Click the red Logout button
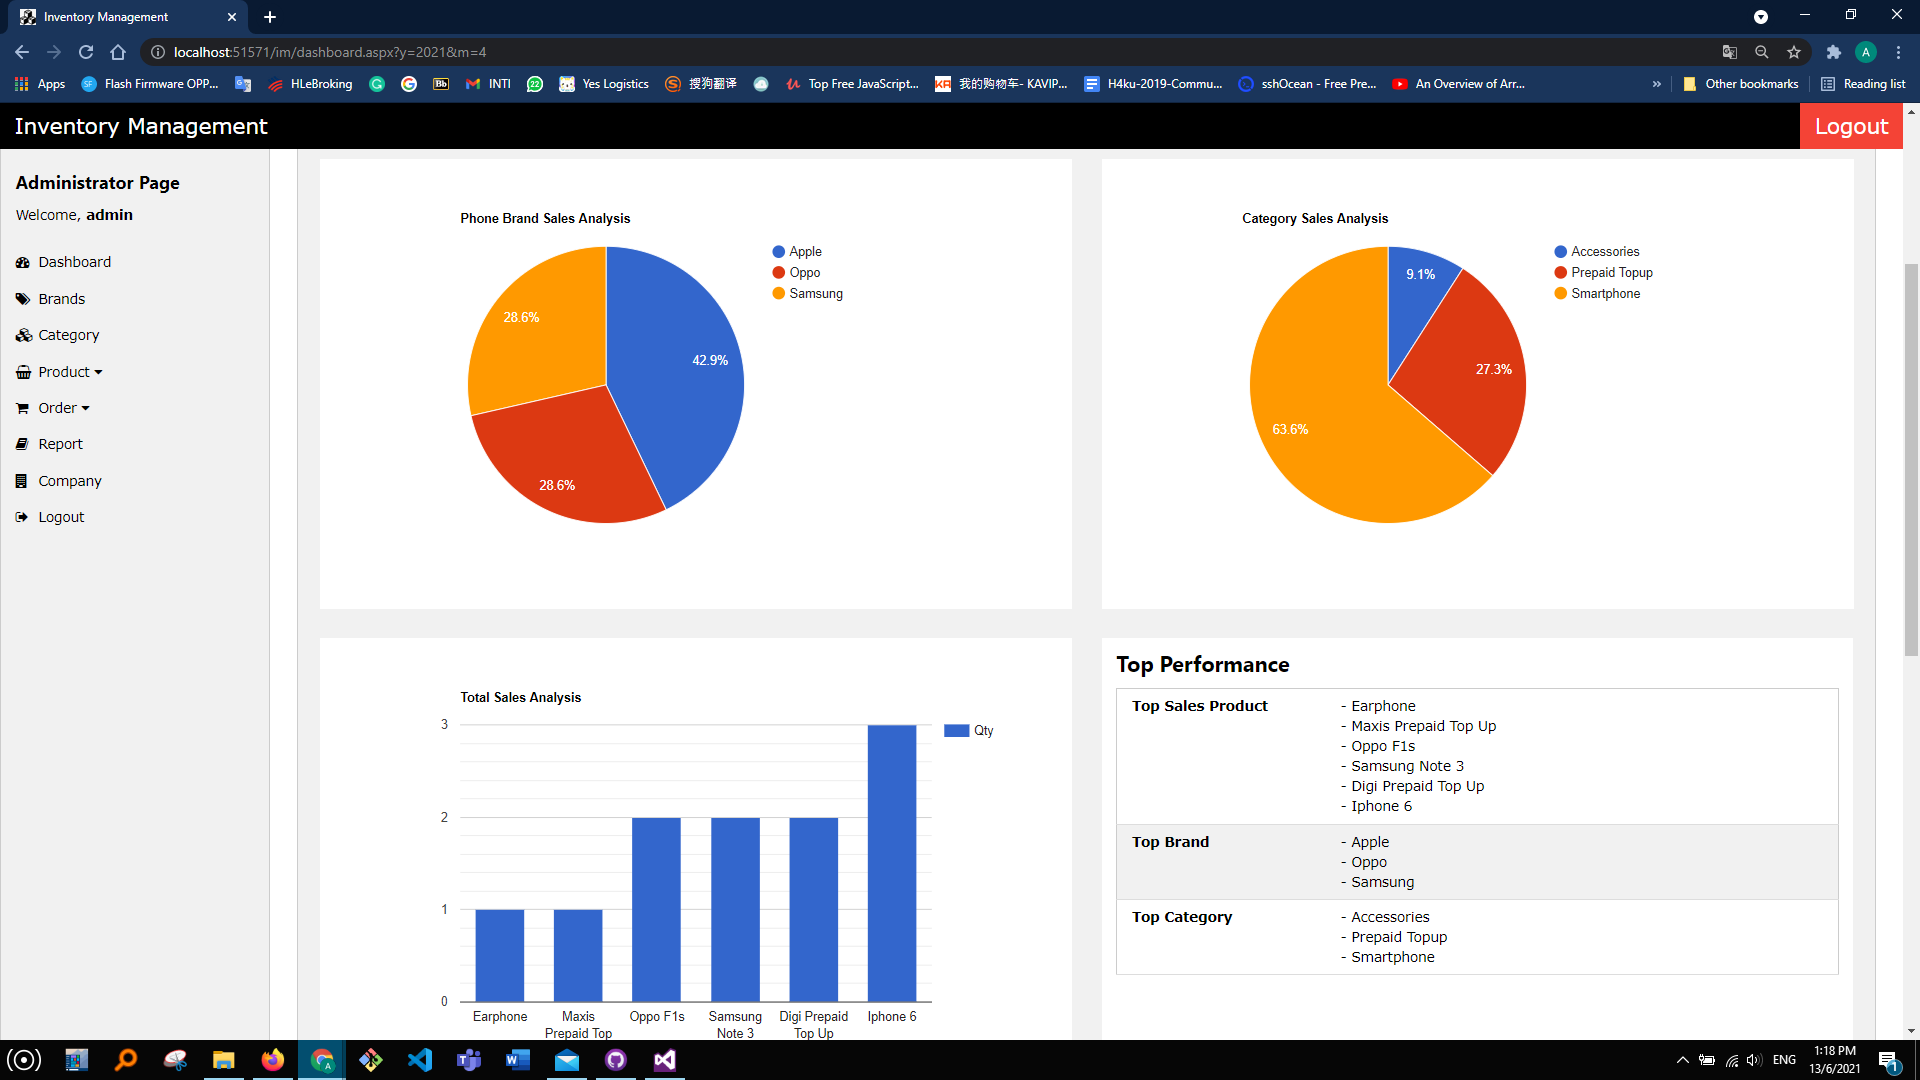 coord(1851,126)
